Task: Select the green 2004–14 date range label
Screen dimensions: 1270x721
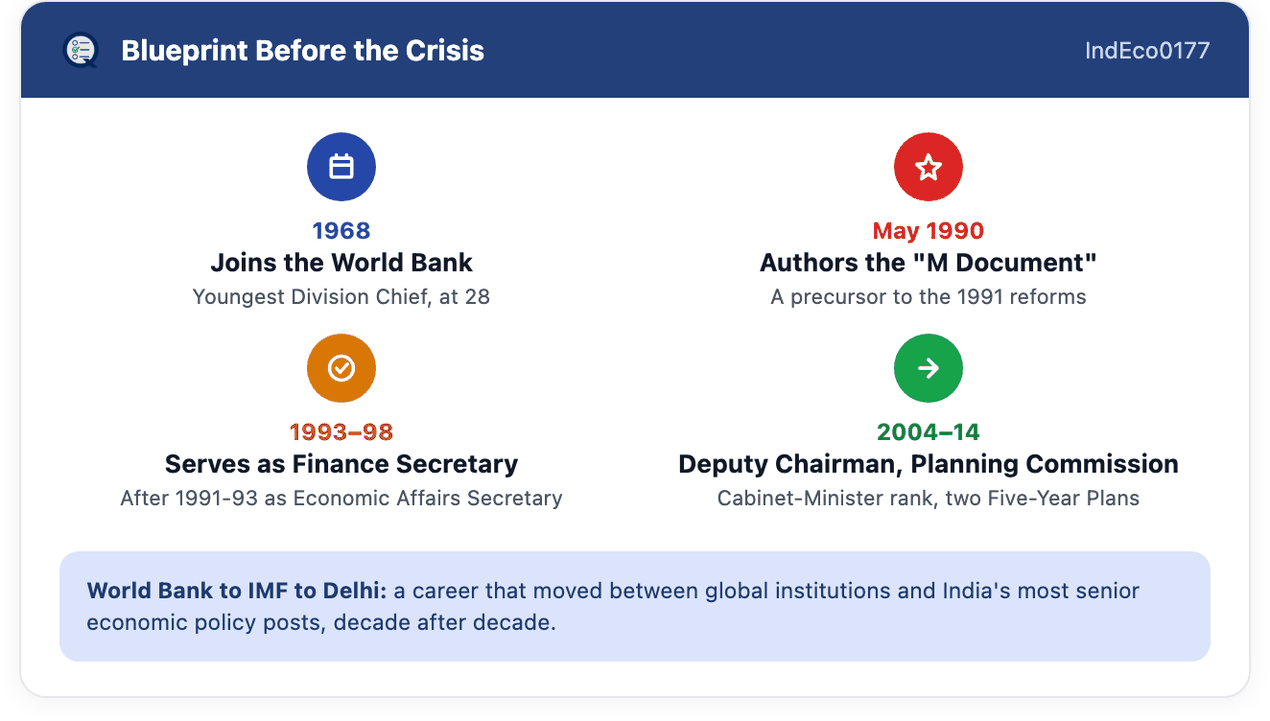Action: tap(928, 432)
